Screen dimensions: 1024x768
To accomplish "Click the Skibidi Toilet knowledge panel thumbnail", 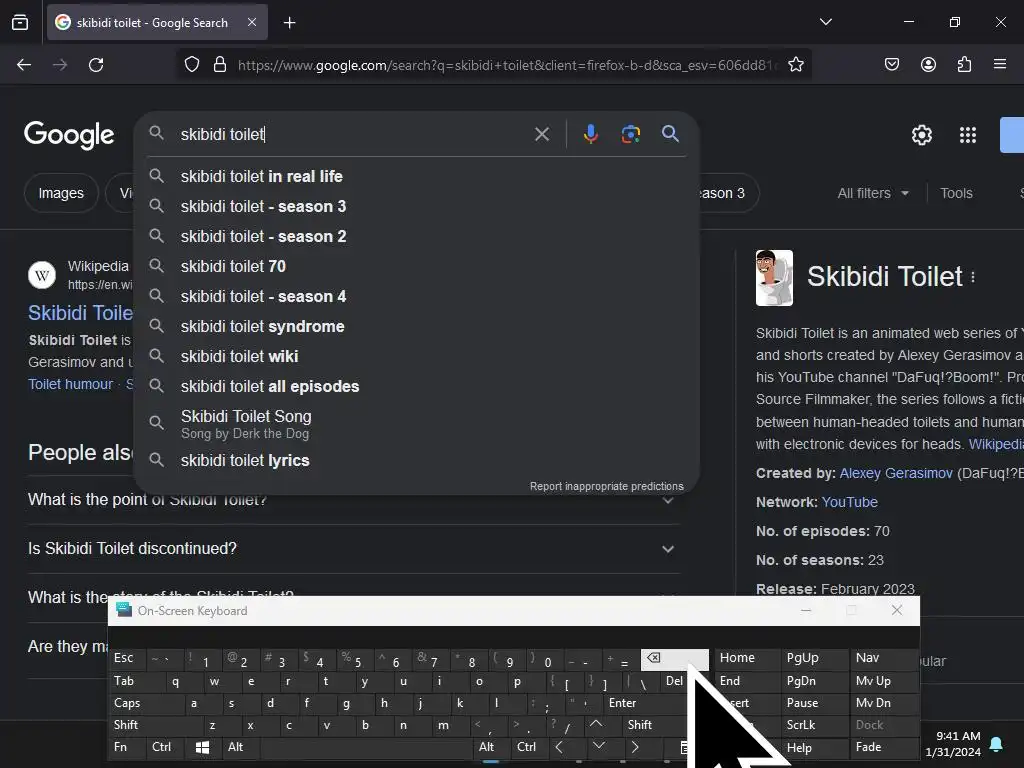I will 774,278.
